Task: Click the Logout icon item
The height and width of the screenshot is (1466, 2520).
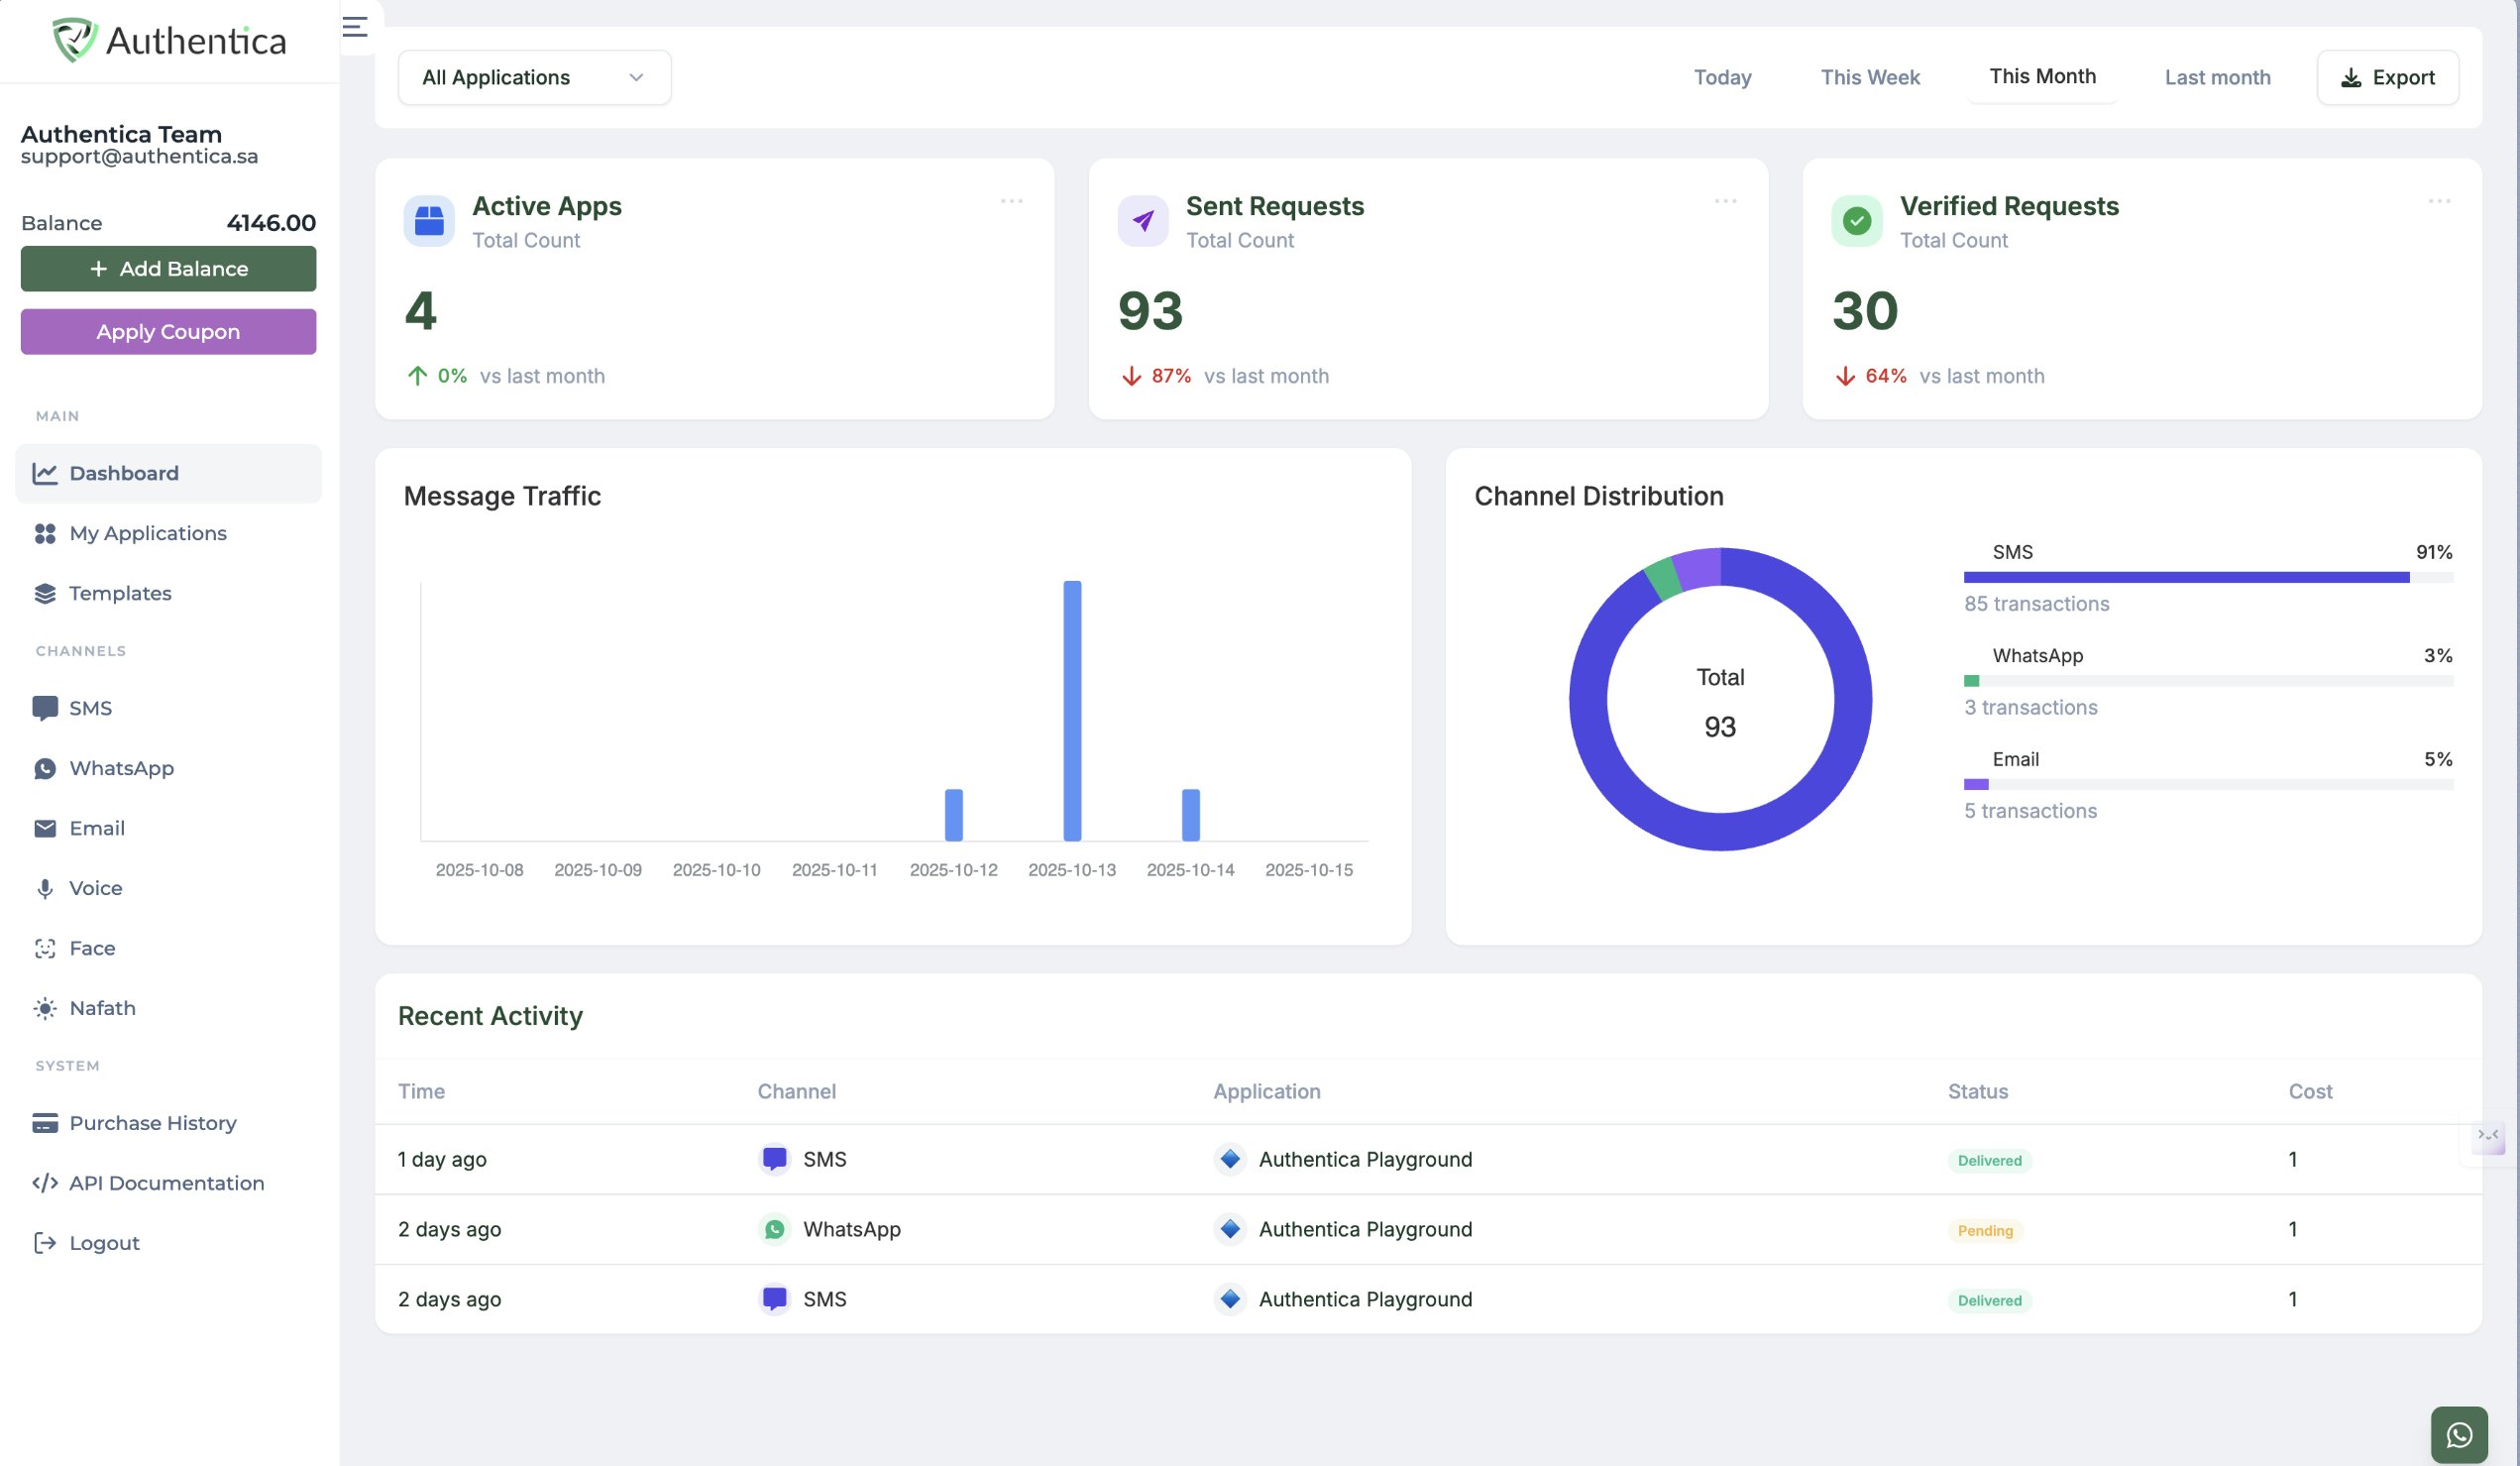Action: click(x=45, y=1243)
